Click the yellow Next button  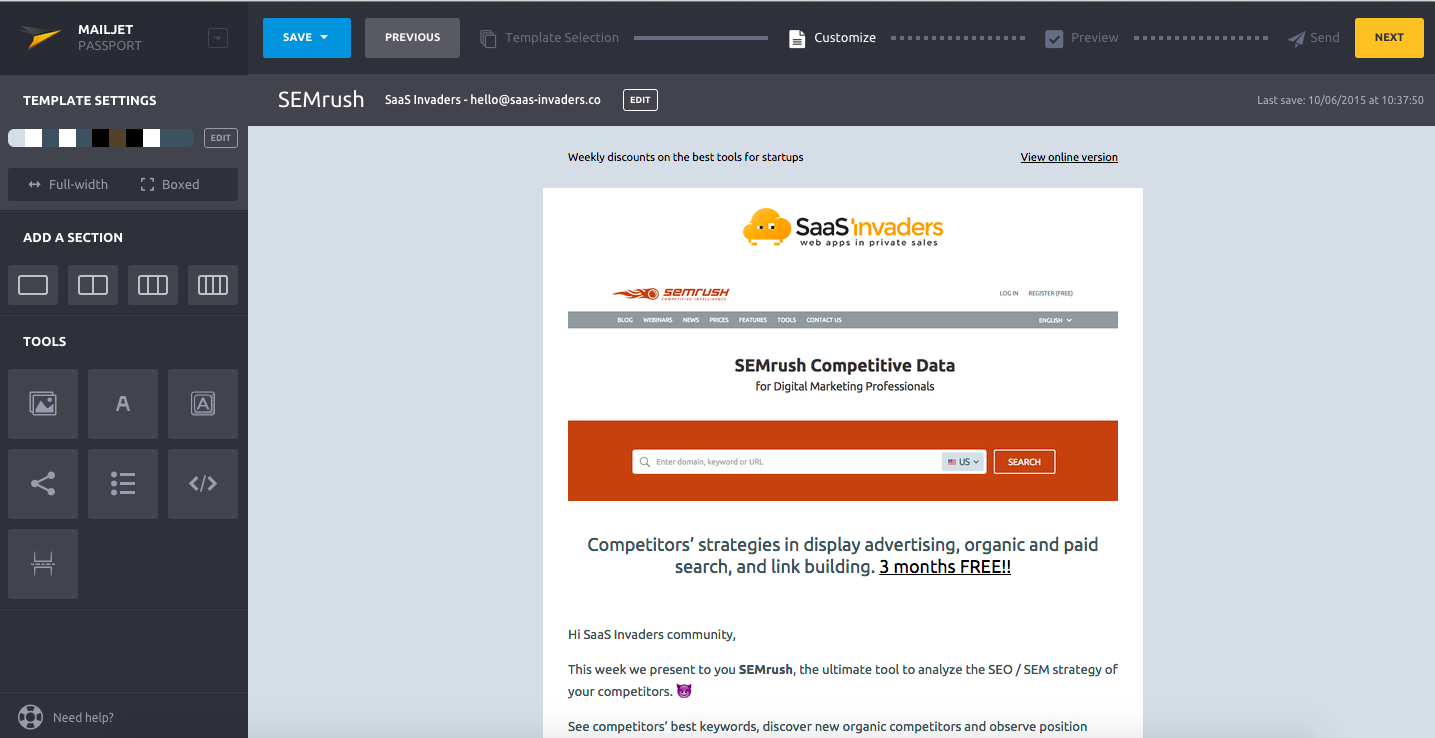pyautogui.click(x=1389, y=38)
